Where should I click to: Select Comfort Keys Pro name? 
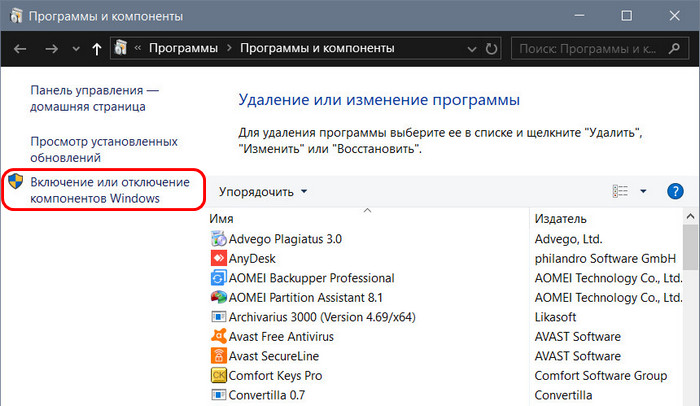coord(275,376)
